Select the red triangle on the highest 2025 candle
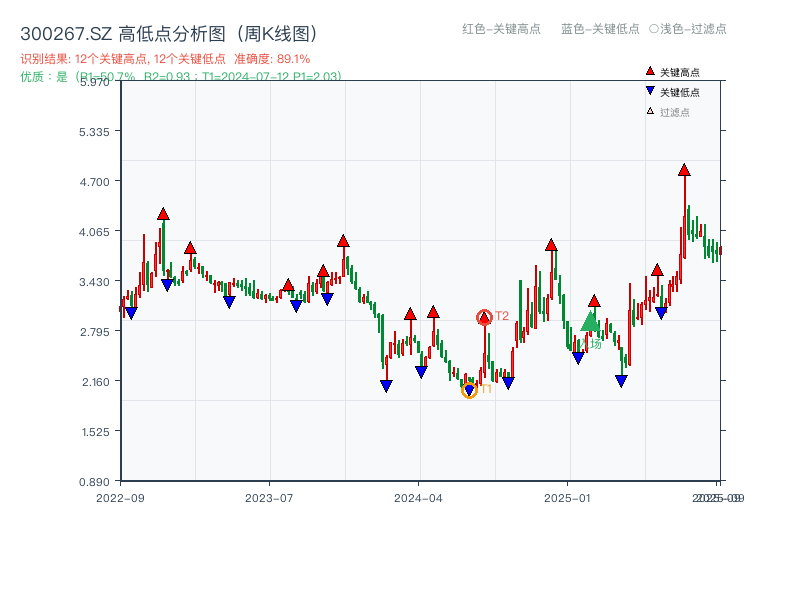This screenshot has width=800, height=600. point(683,172)
